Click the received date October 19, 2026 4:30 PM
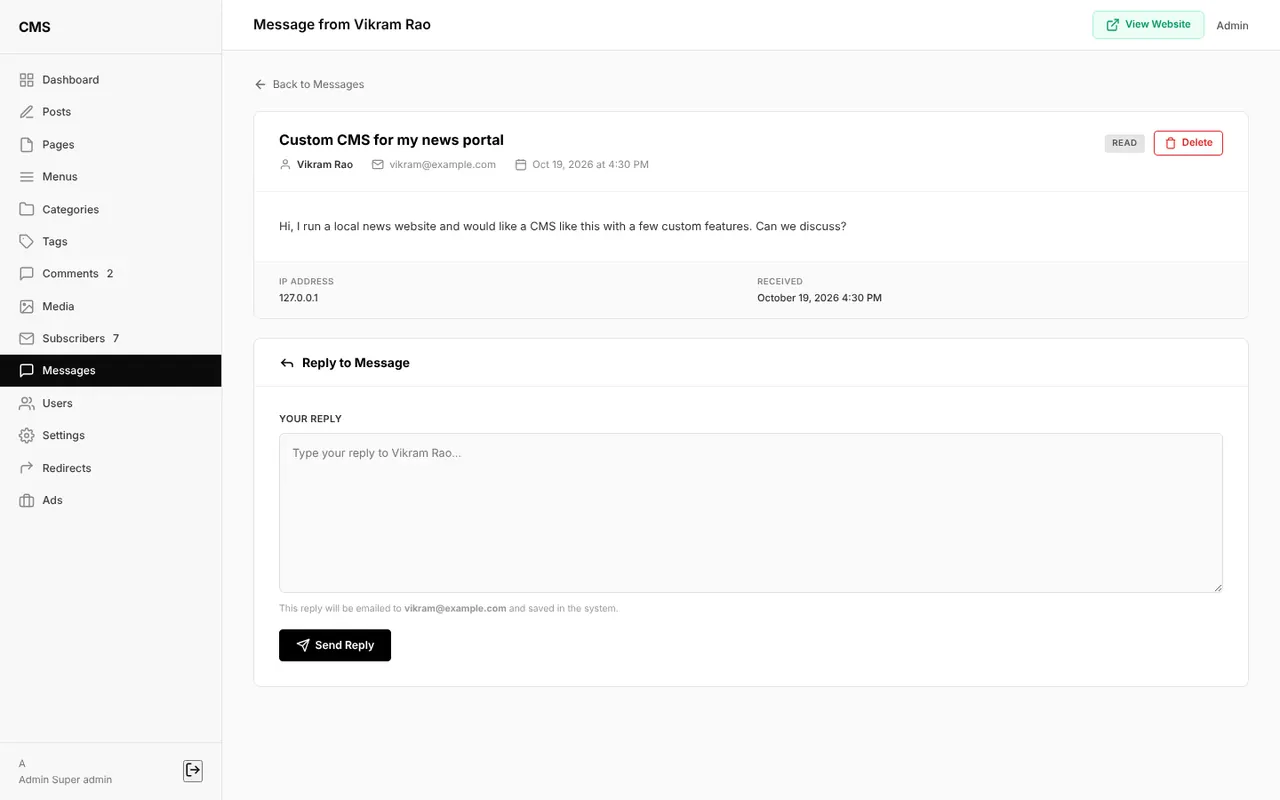 (x=819, y=298)
